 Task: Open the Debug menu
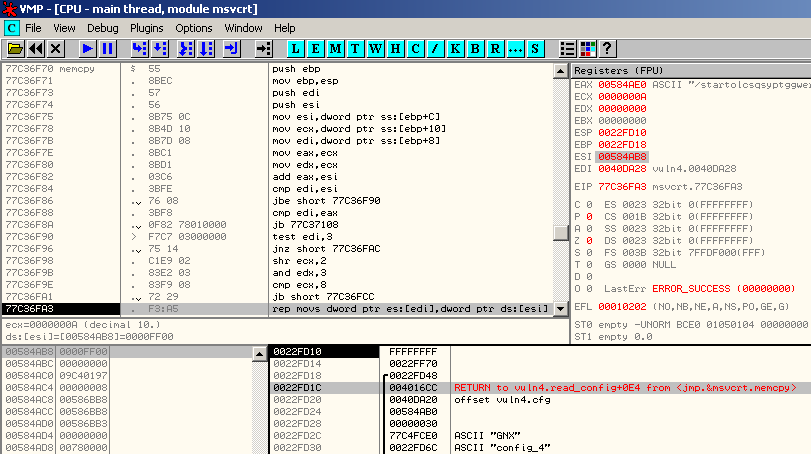pyautogui.click(x=102, y=28)
